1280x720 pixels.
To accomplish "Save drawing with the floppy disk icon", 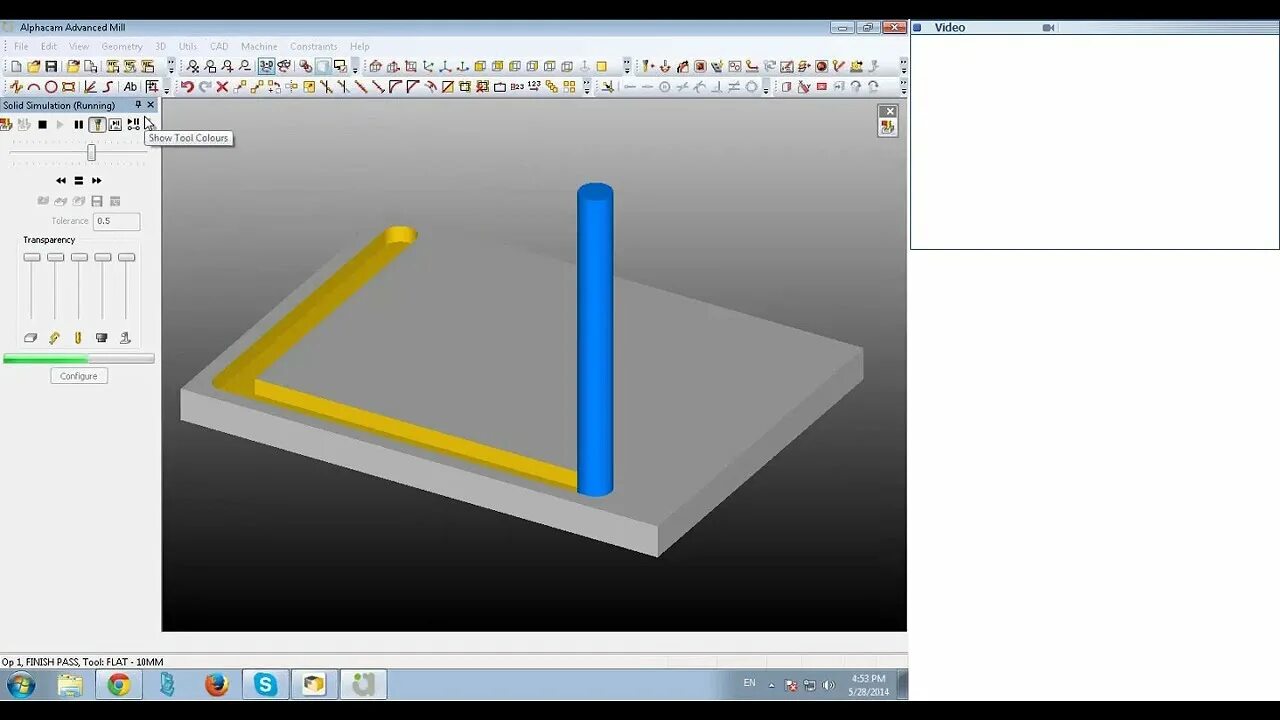I will point(51,66).
